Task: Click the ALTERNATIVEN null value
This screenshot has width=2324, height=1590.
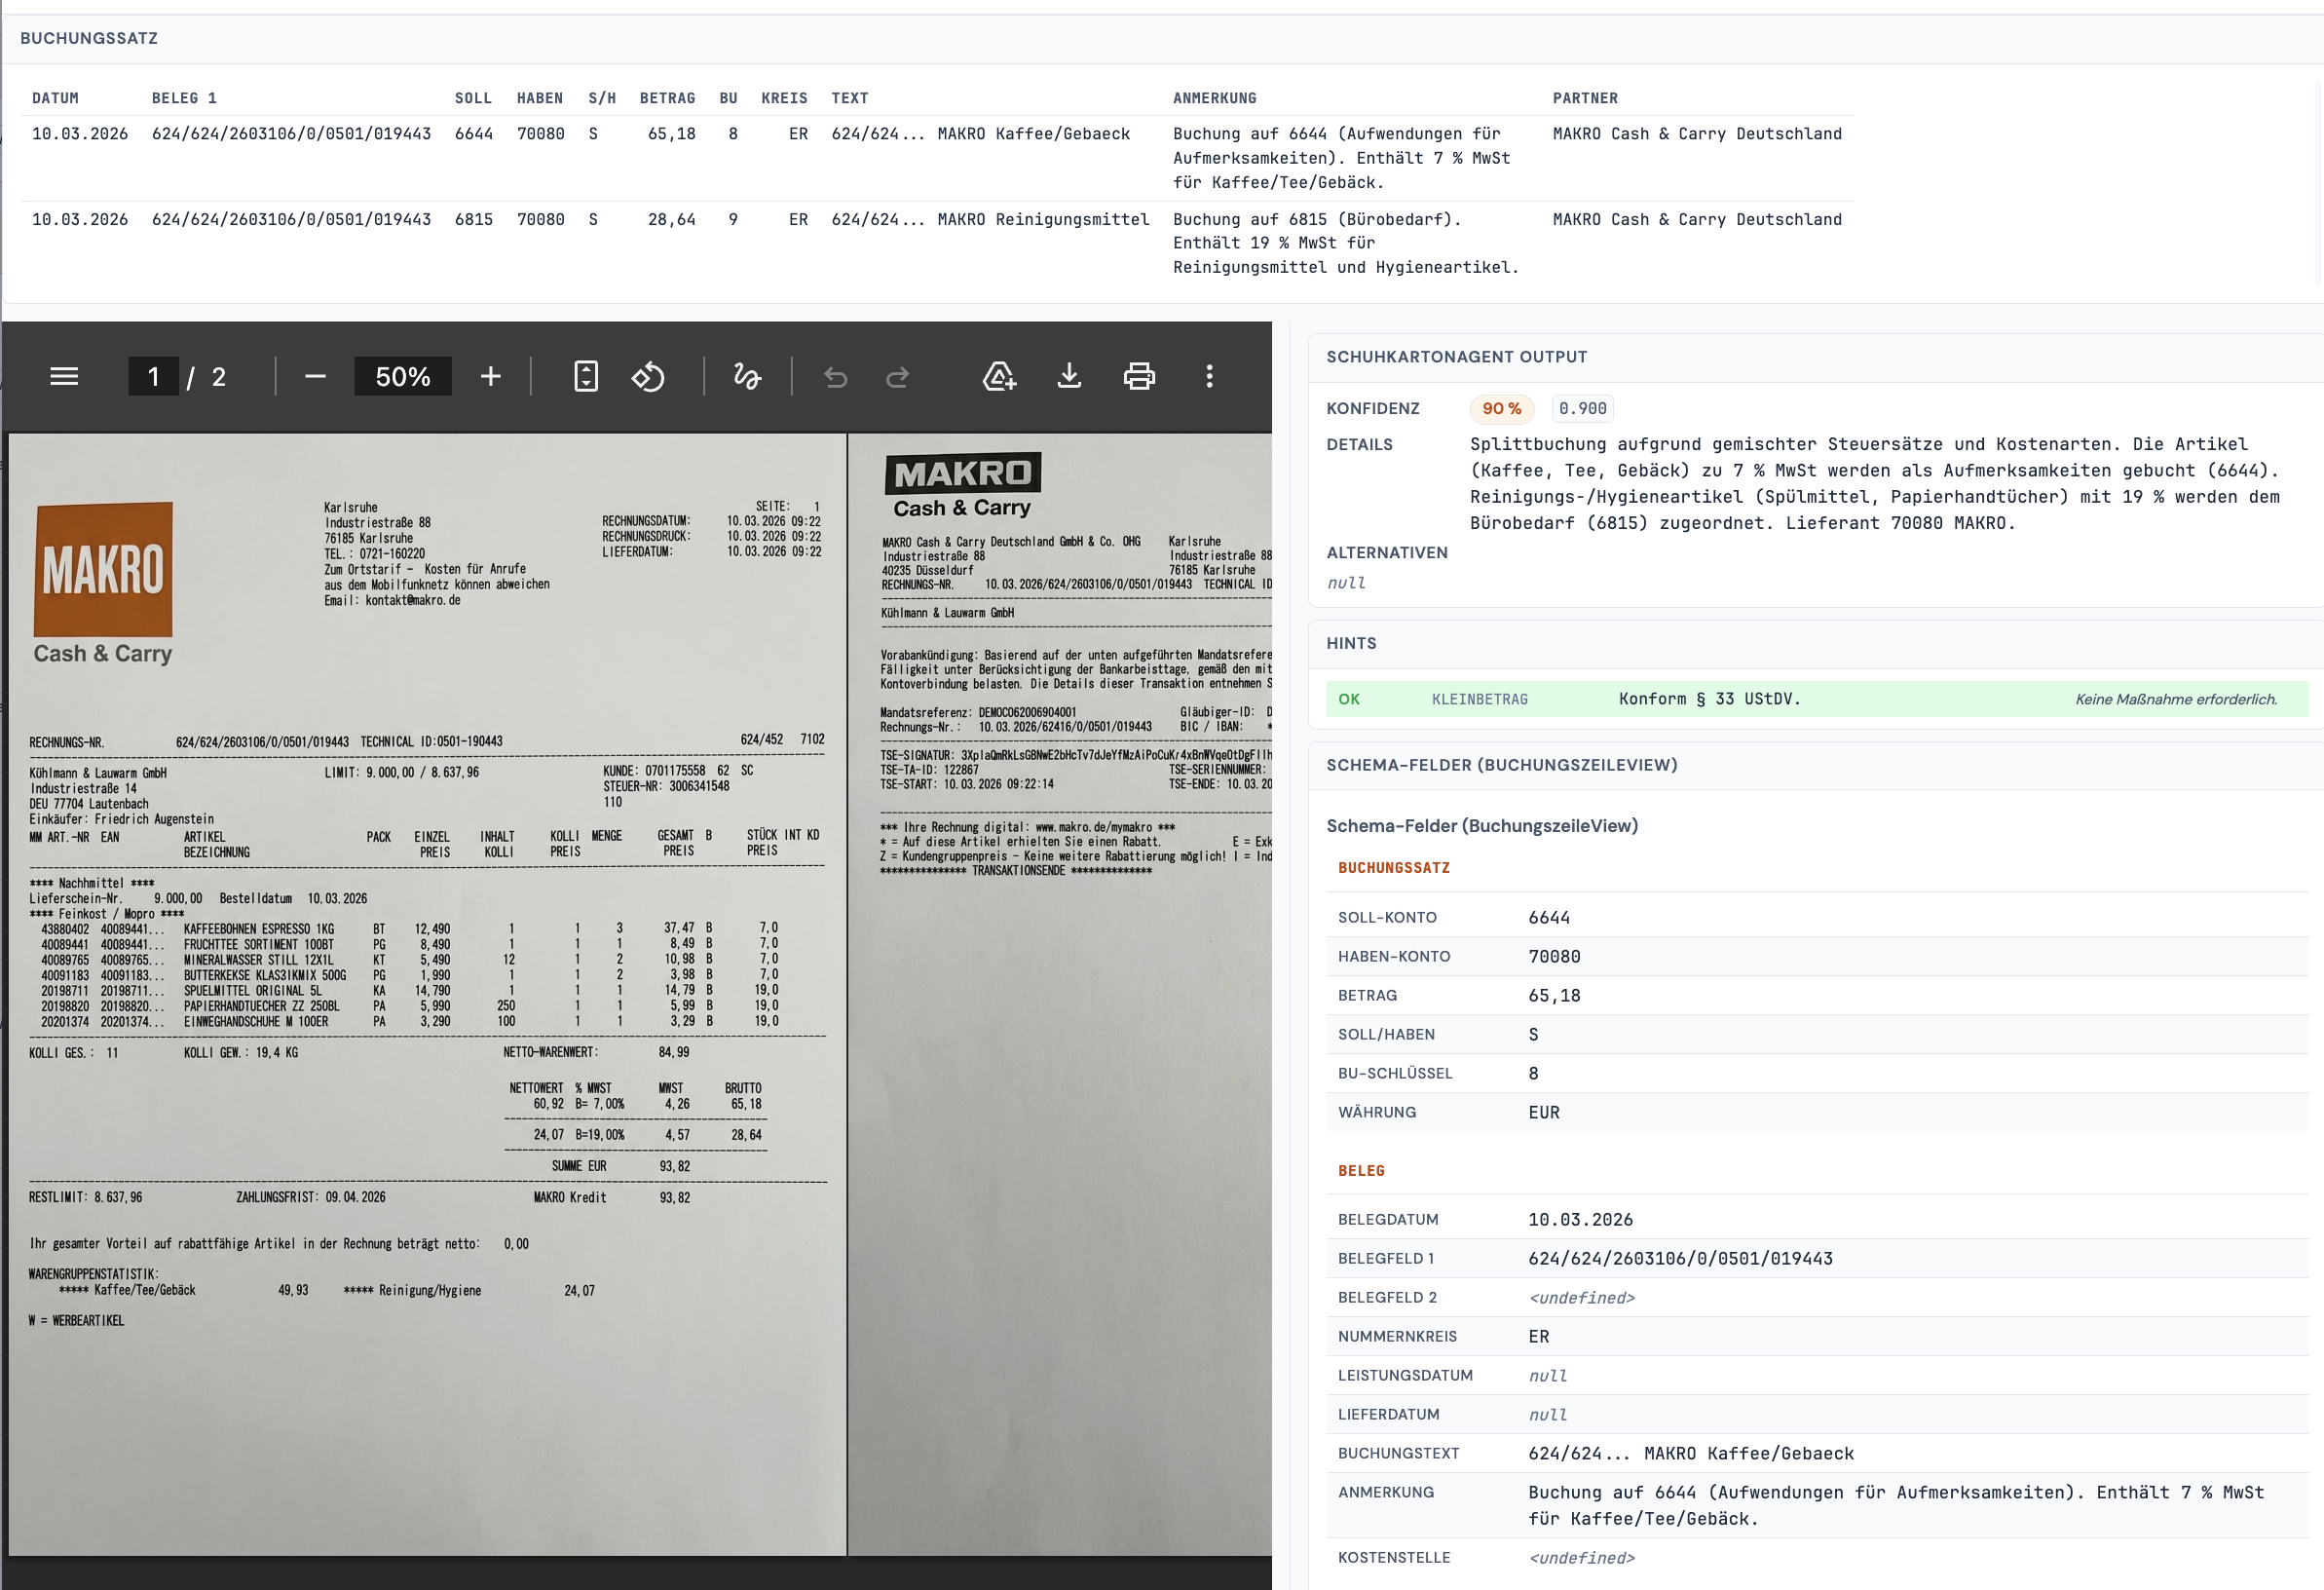Action: [1346, 582]
